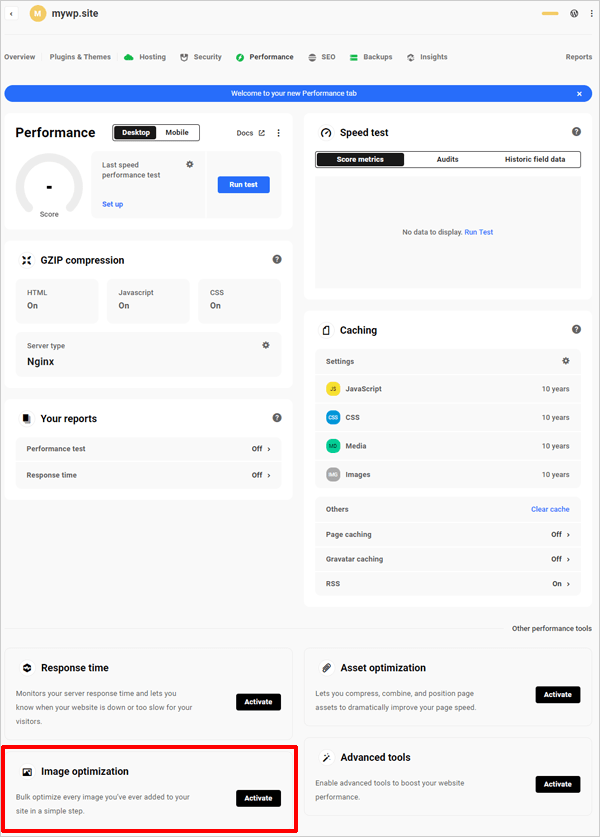Screen dimensions: 600x837
Task: Switch performance view to Mobile
Action: point(175,132)
